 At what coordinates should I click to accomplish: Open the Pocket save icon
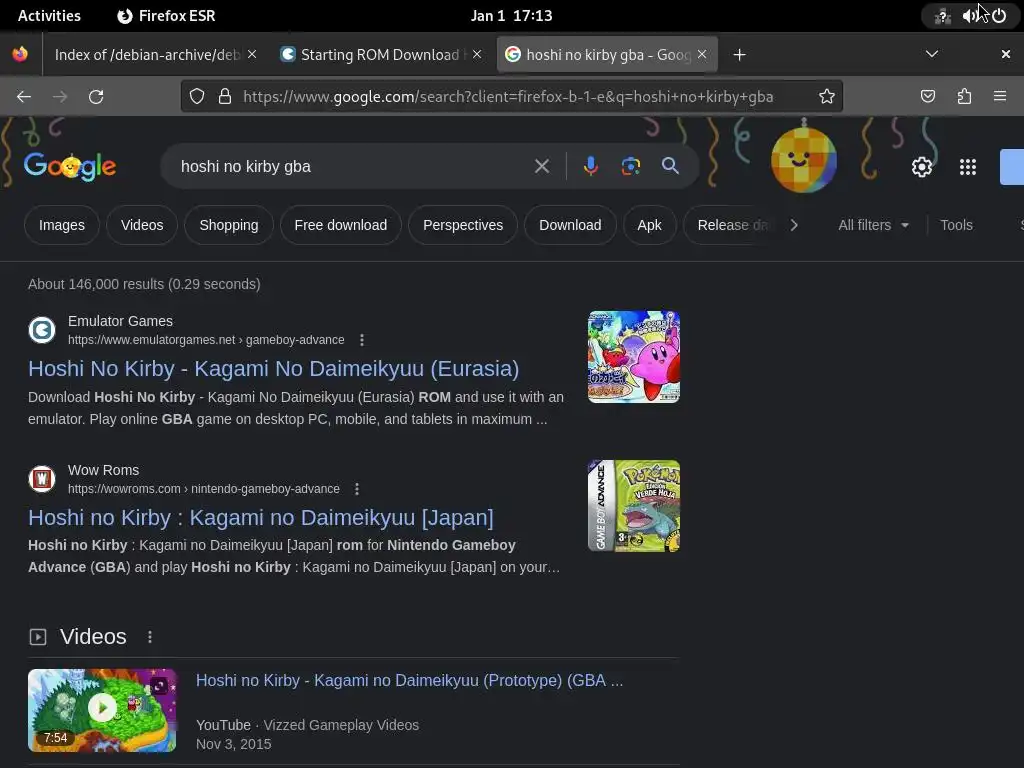(927, 97)
